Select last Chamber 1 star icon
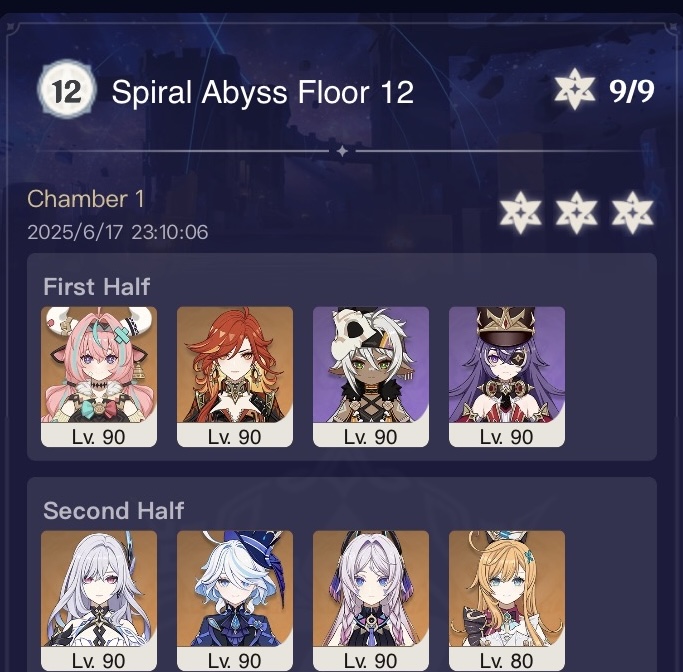The width and height of the screenshot is (683, 672). 632,213
